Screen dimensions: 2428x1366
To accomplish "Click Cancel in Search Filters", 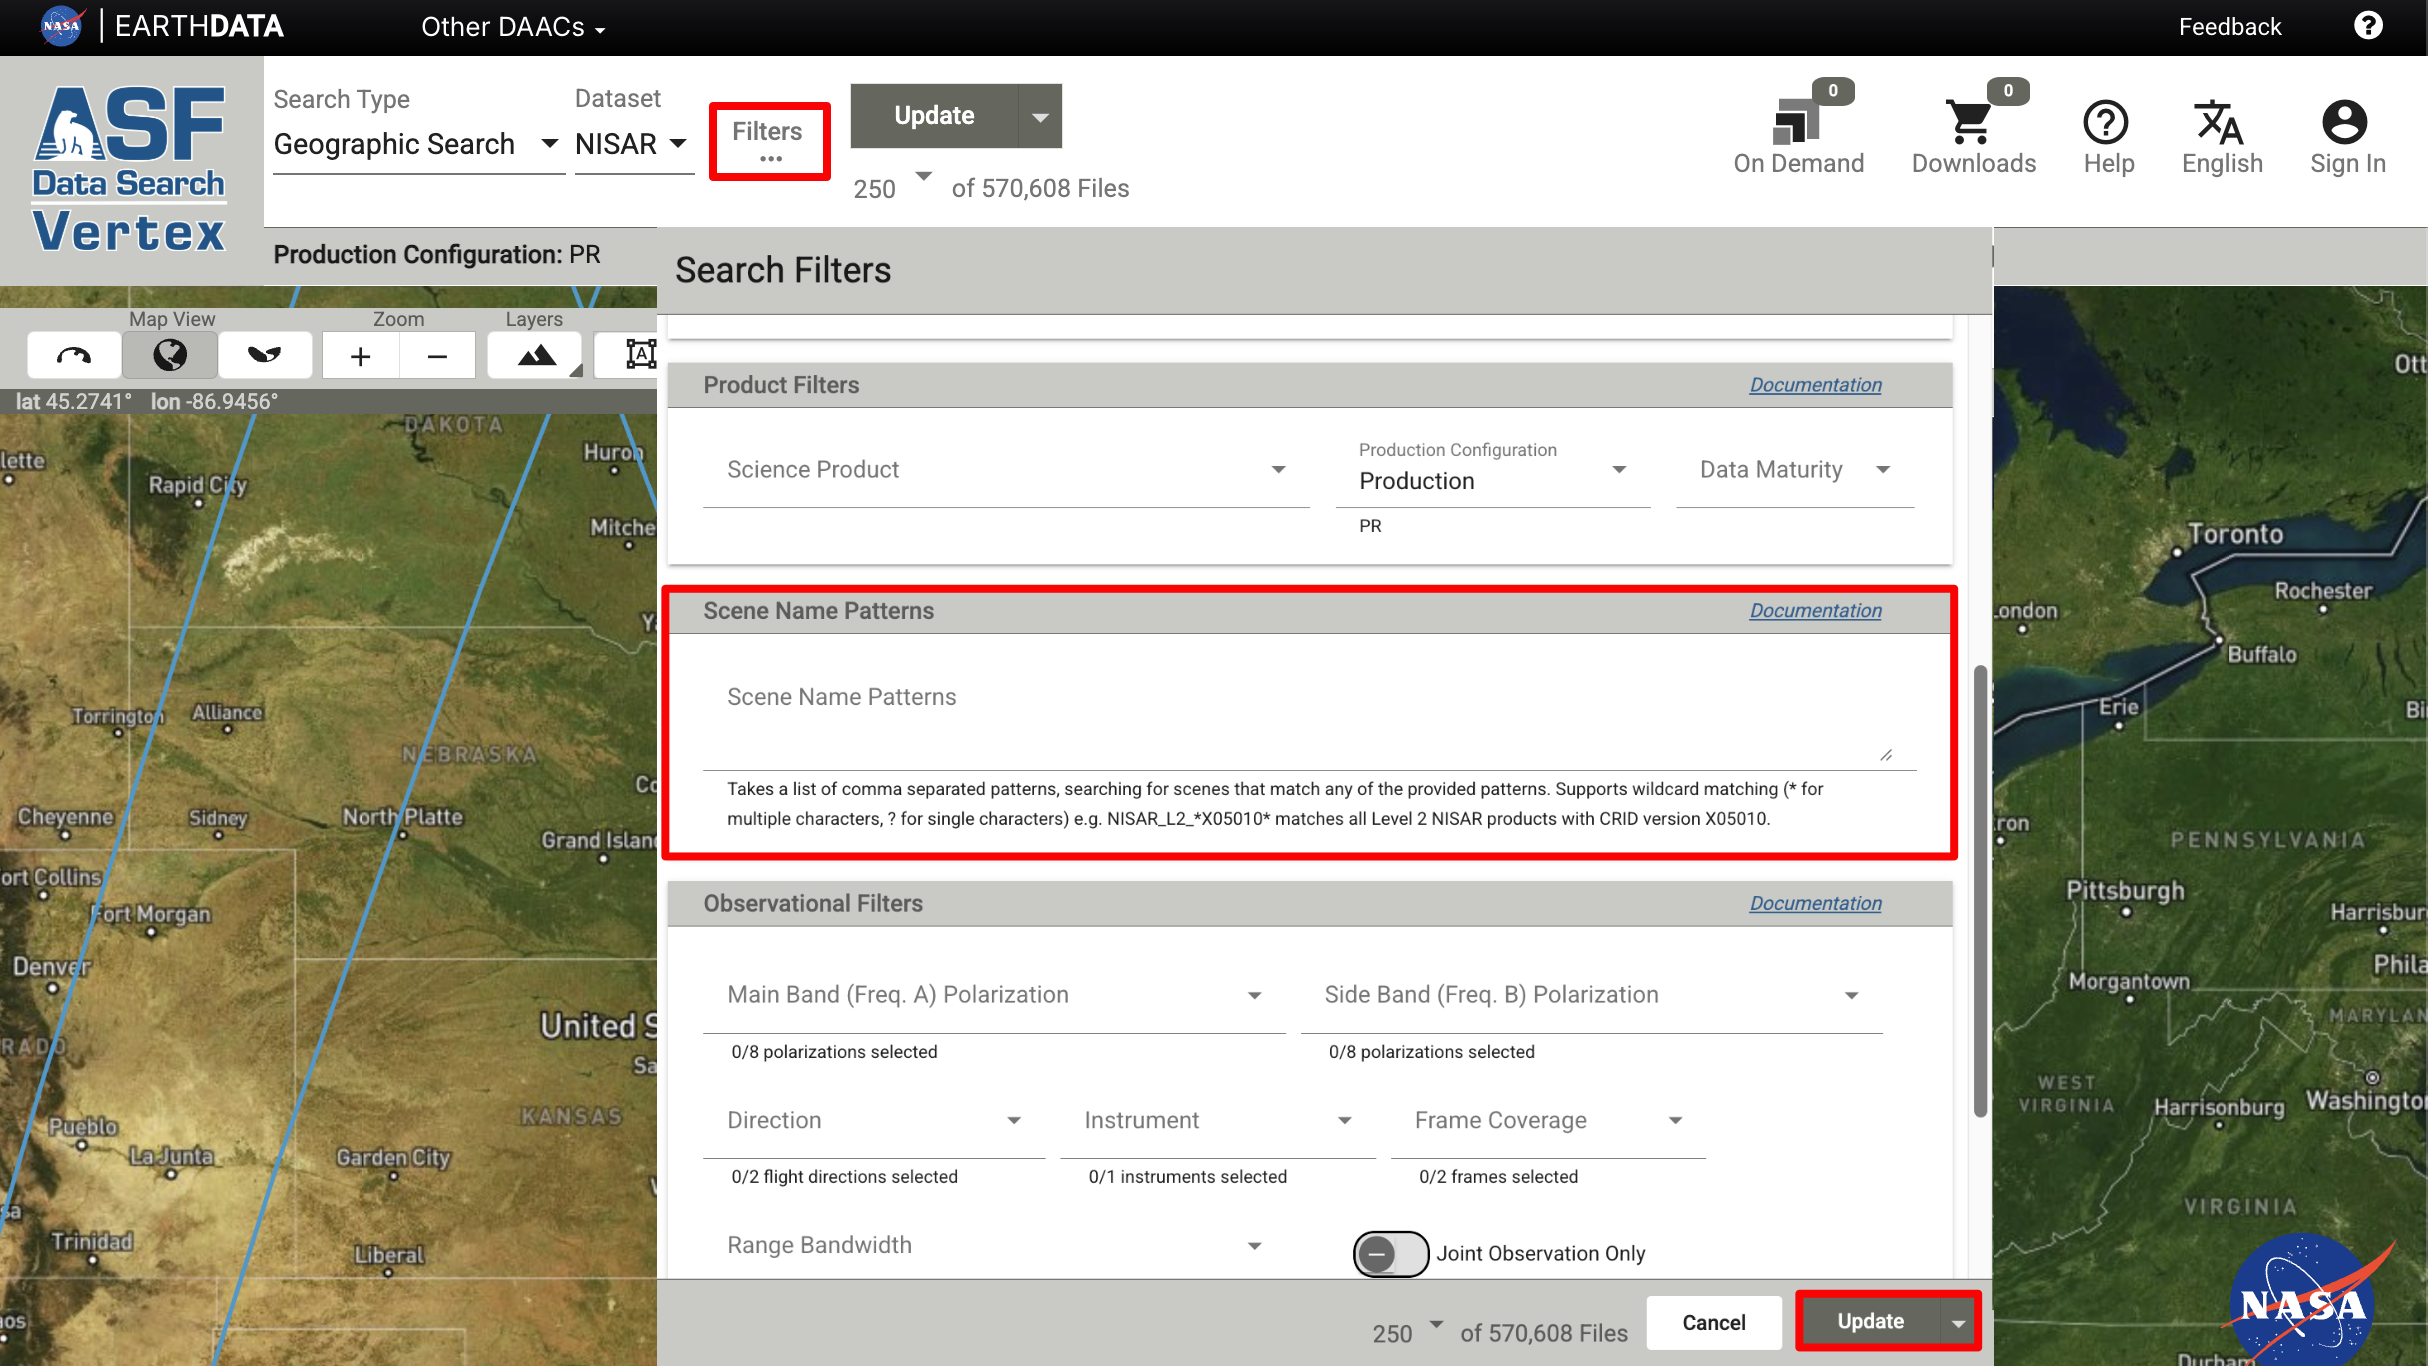I will (x=1714, y=1322).
